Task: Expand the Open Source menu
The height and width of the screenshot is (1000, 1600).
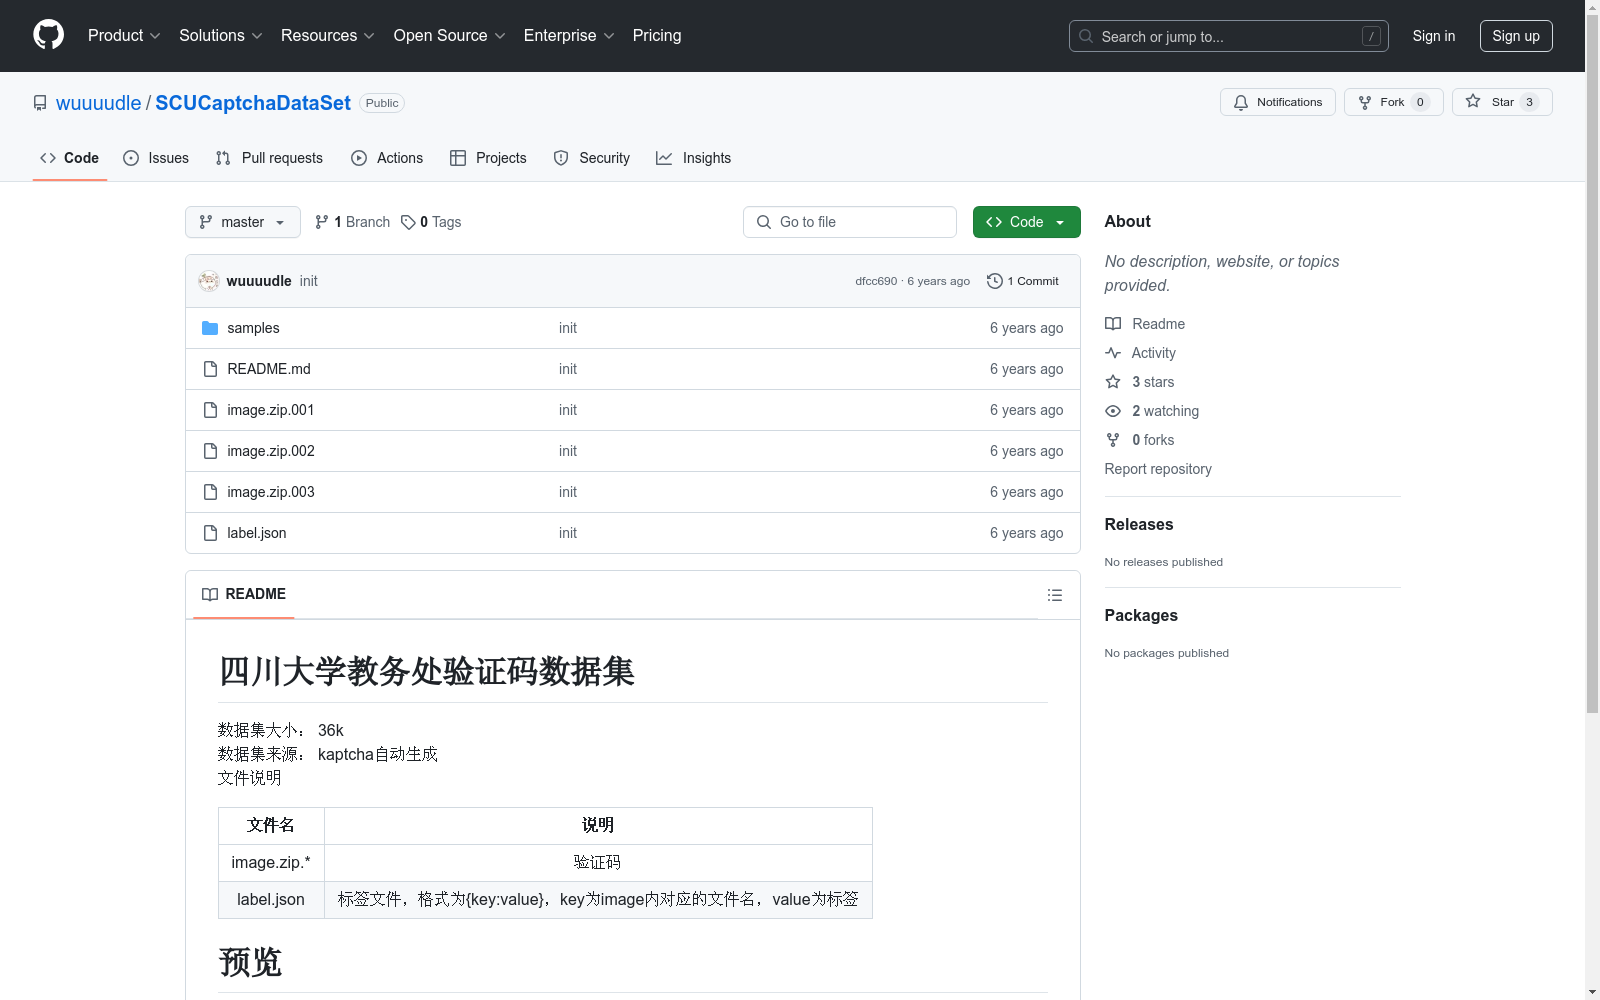Action: (x=450, y=35)
